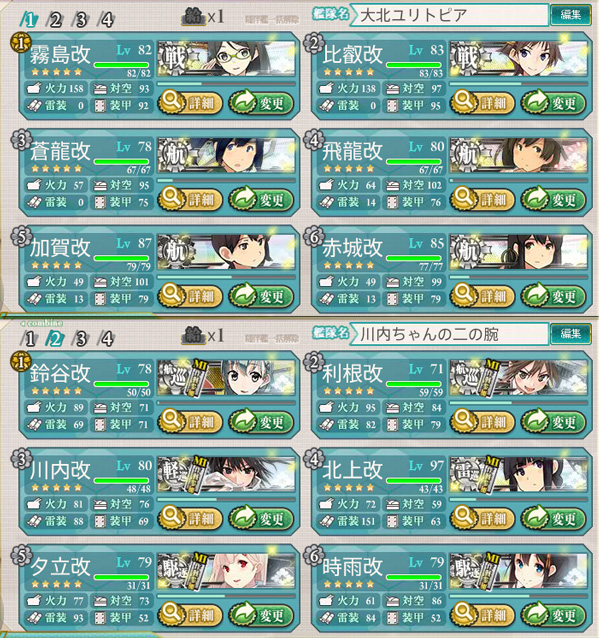Viewport: 600px width, 638px height.
Task: Click 加賀改 portrait banner
Action: click(x=226, y=251)
